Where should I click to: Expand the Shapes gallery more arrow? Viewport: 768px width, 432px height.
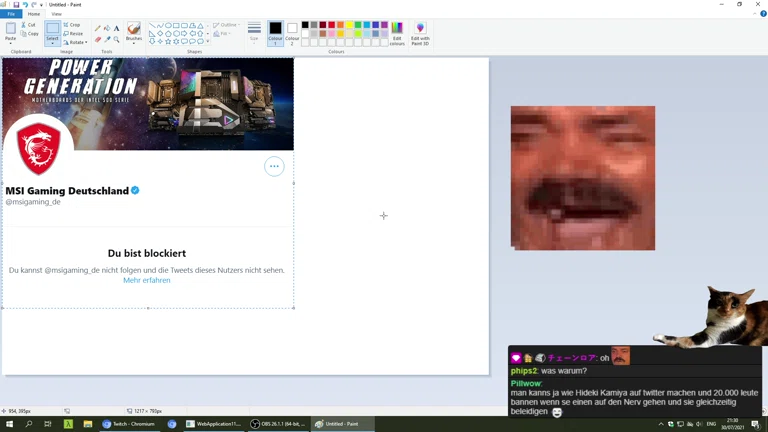[x=208, y=42]
